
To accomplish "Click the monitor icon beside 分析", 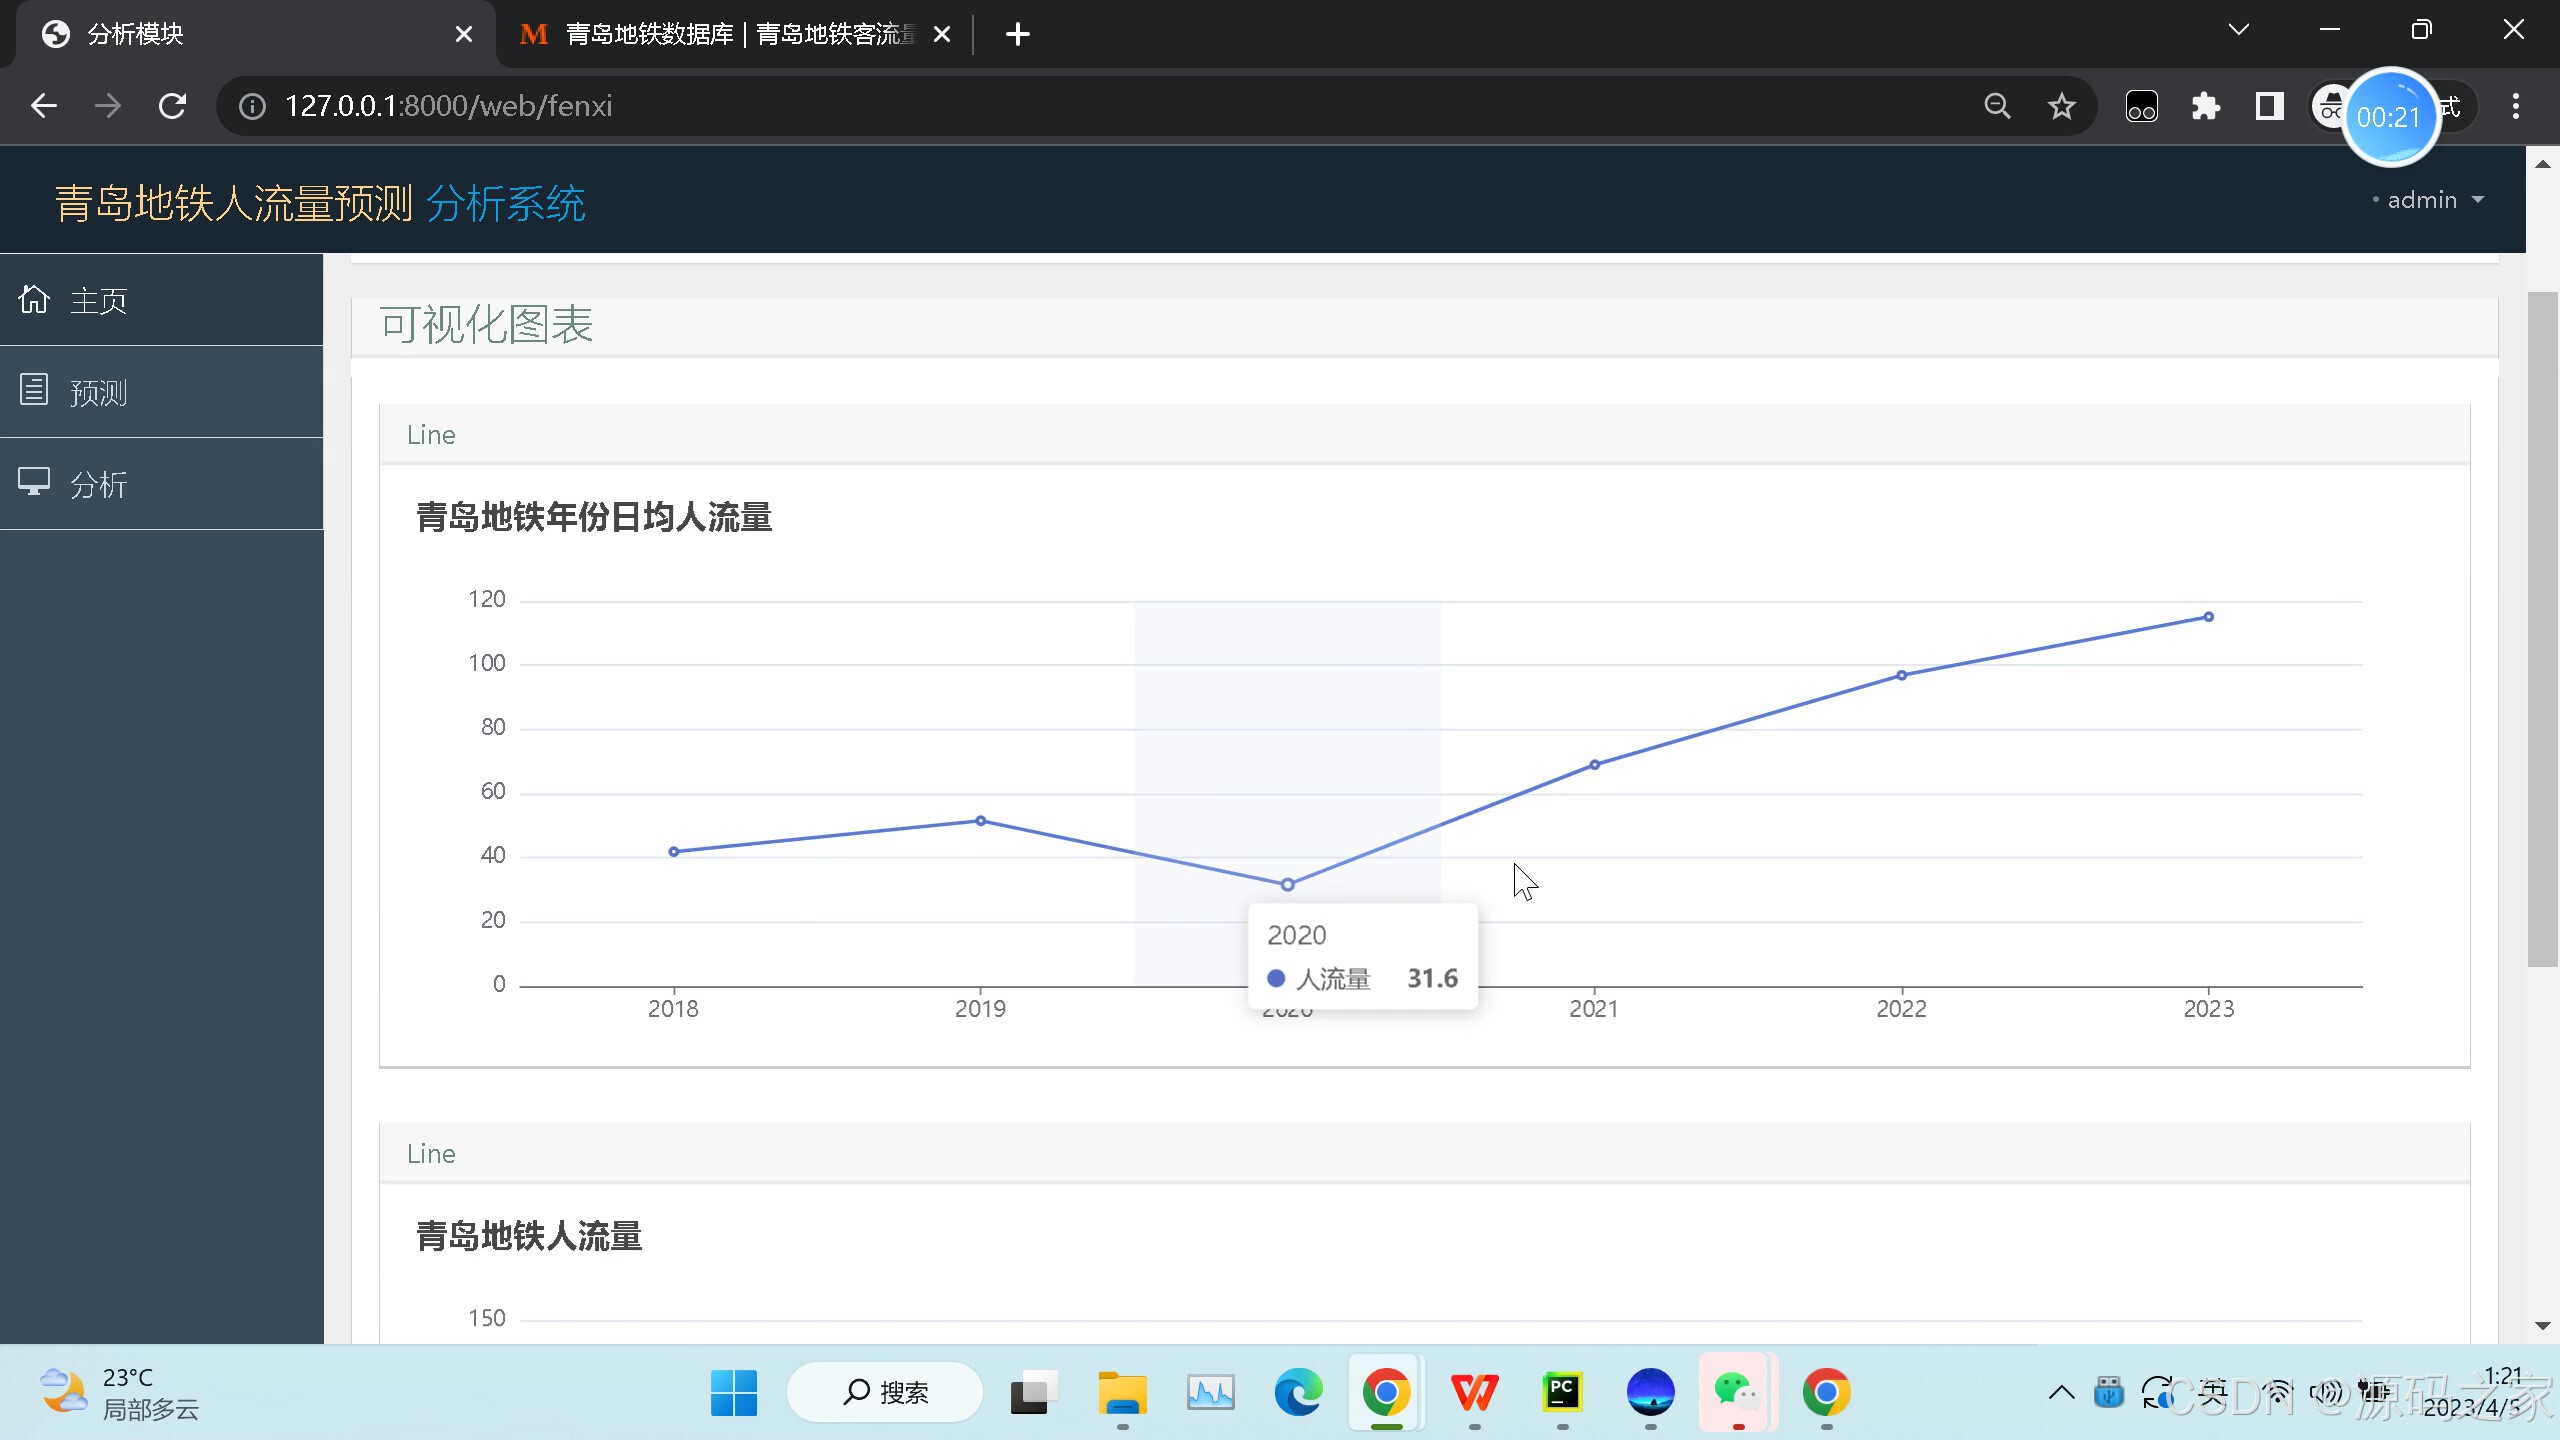I will pos(34,483).
